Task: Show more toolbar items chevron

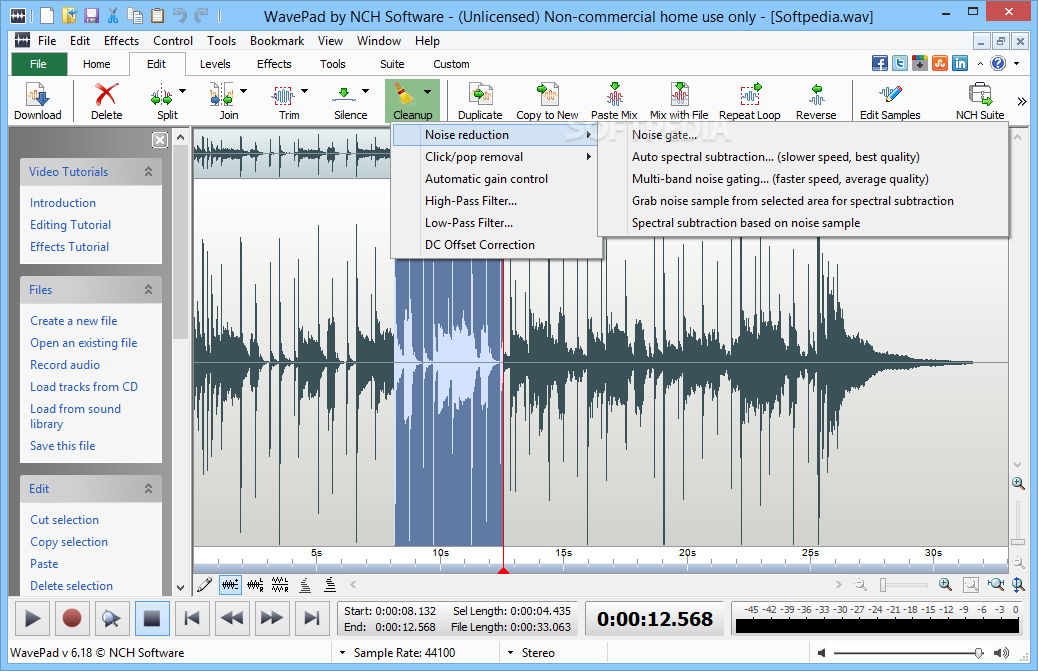Action: coord(1021,101)
